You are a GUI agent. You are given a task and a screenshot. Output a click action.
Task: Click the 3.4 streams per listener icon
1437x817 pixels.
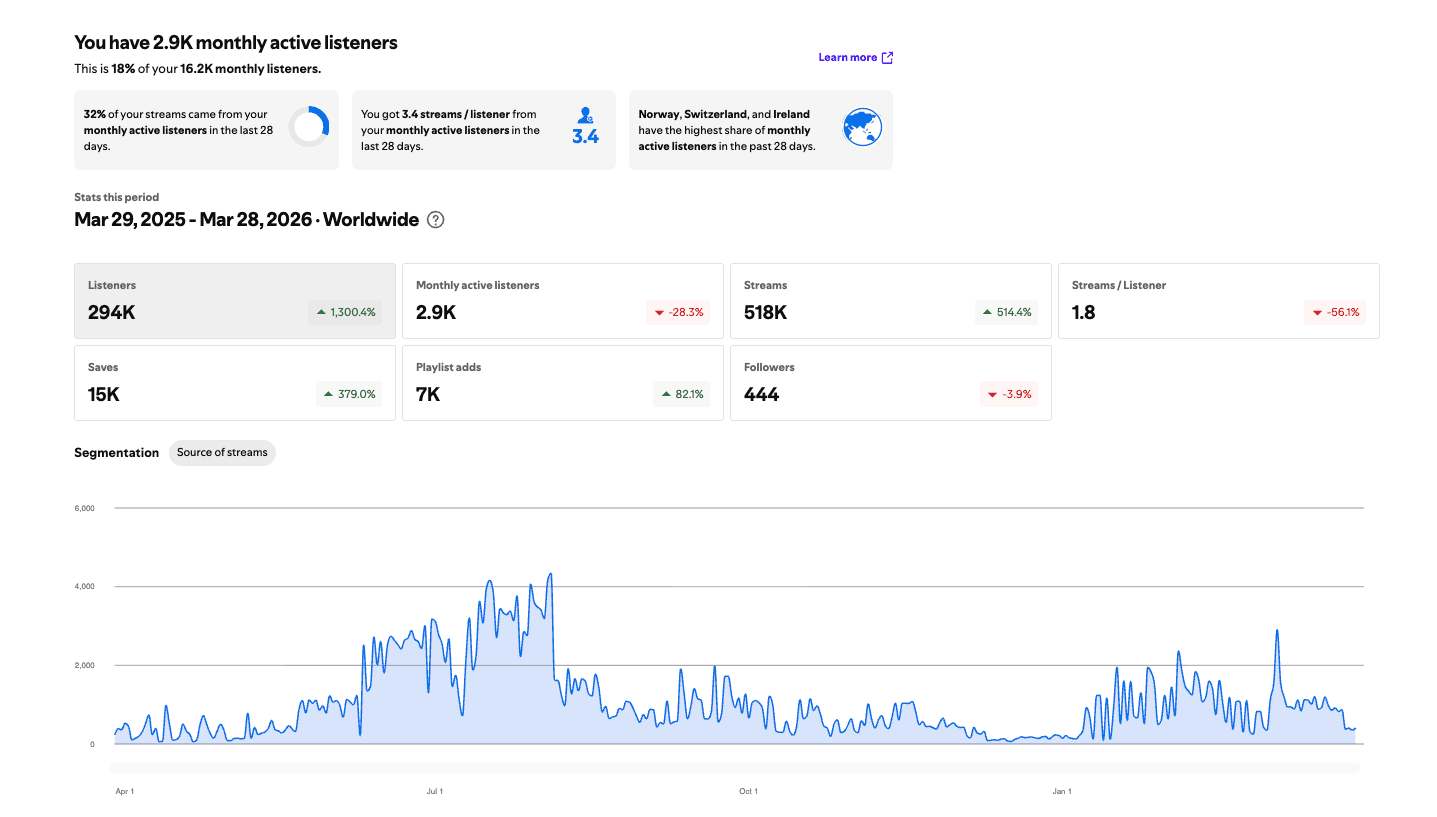tap(585, 127)
